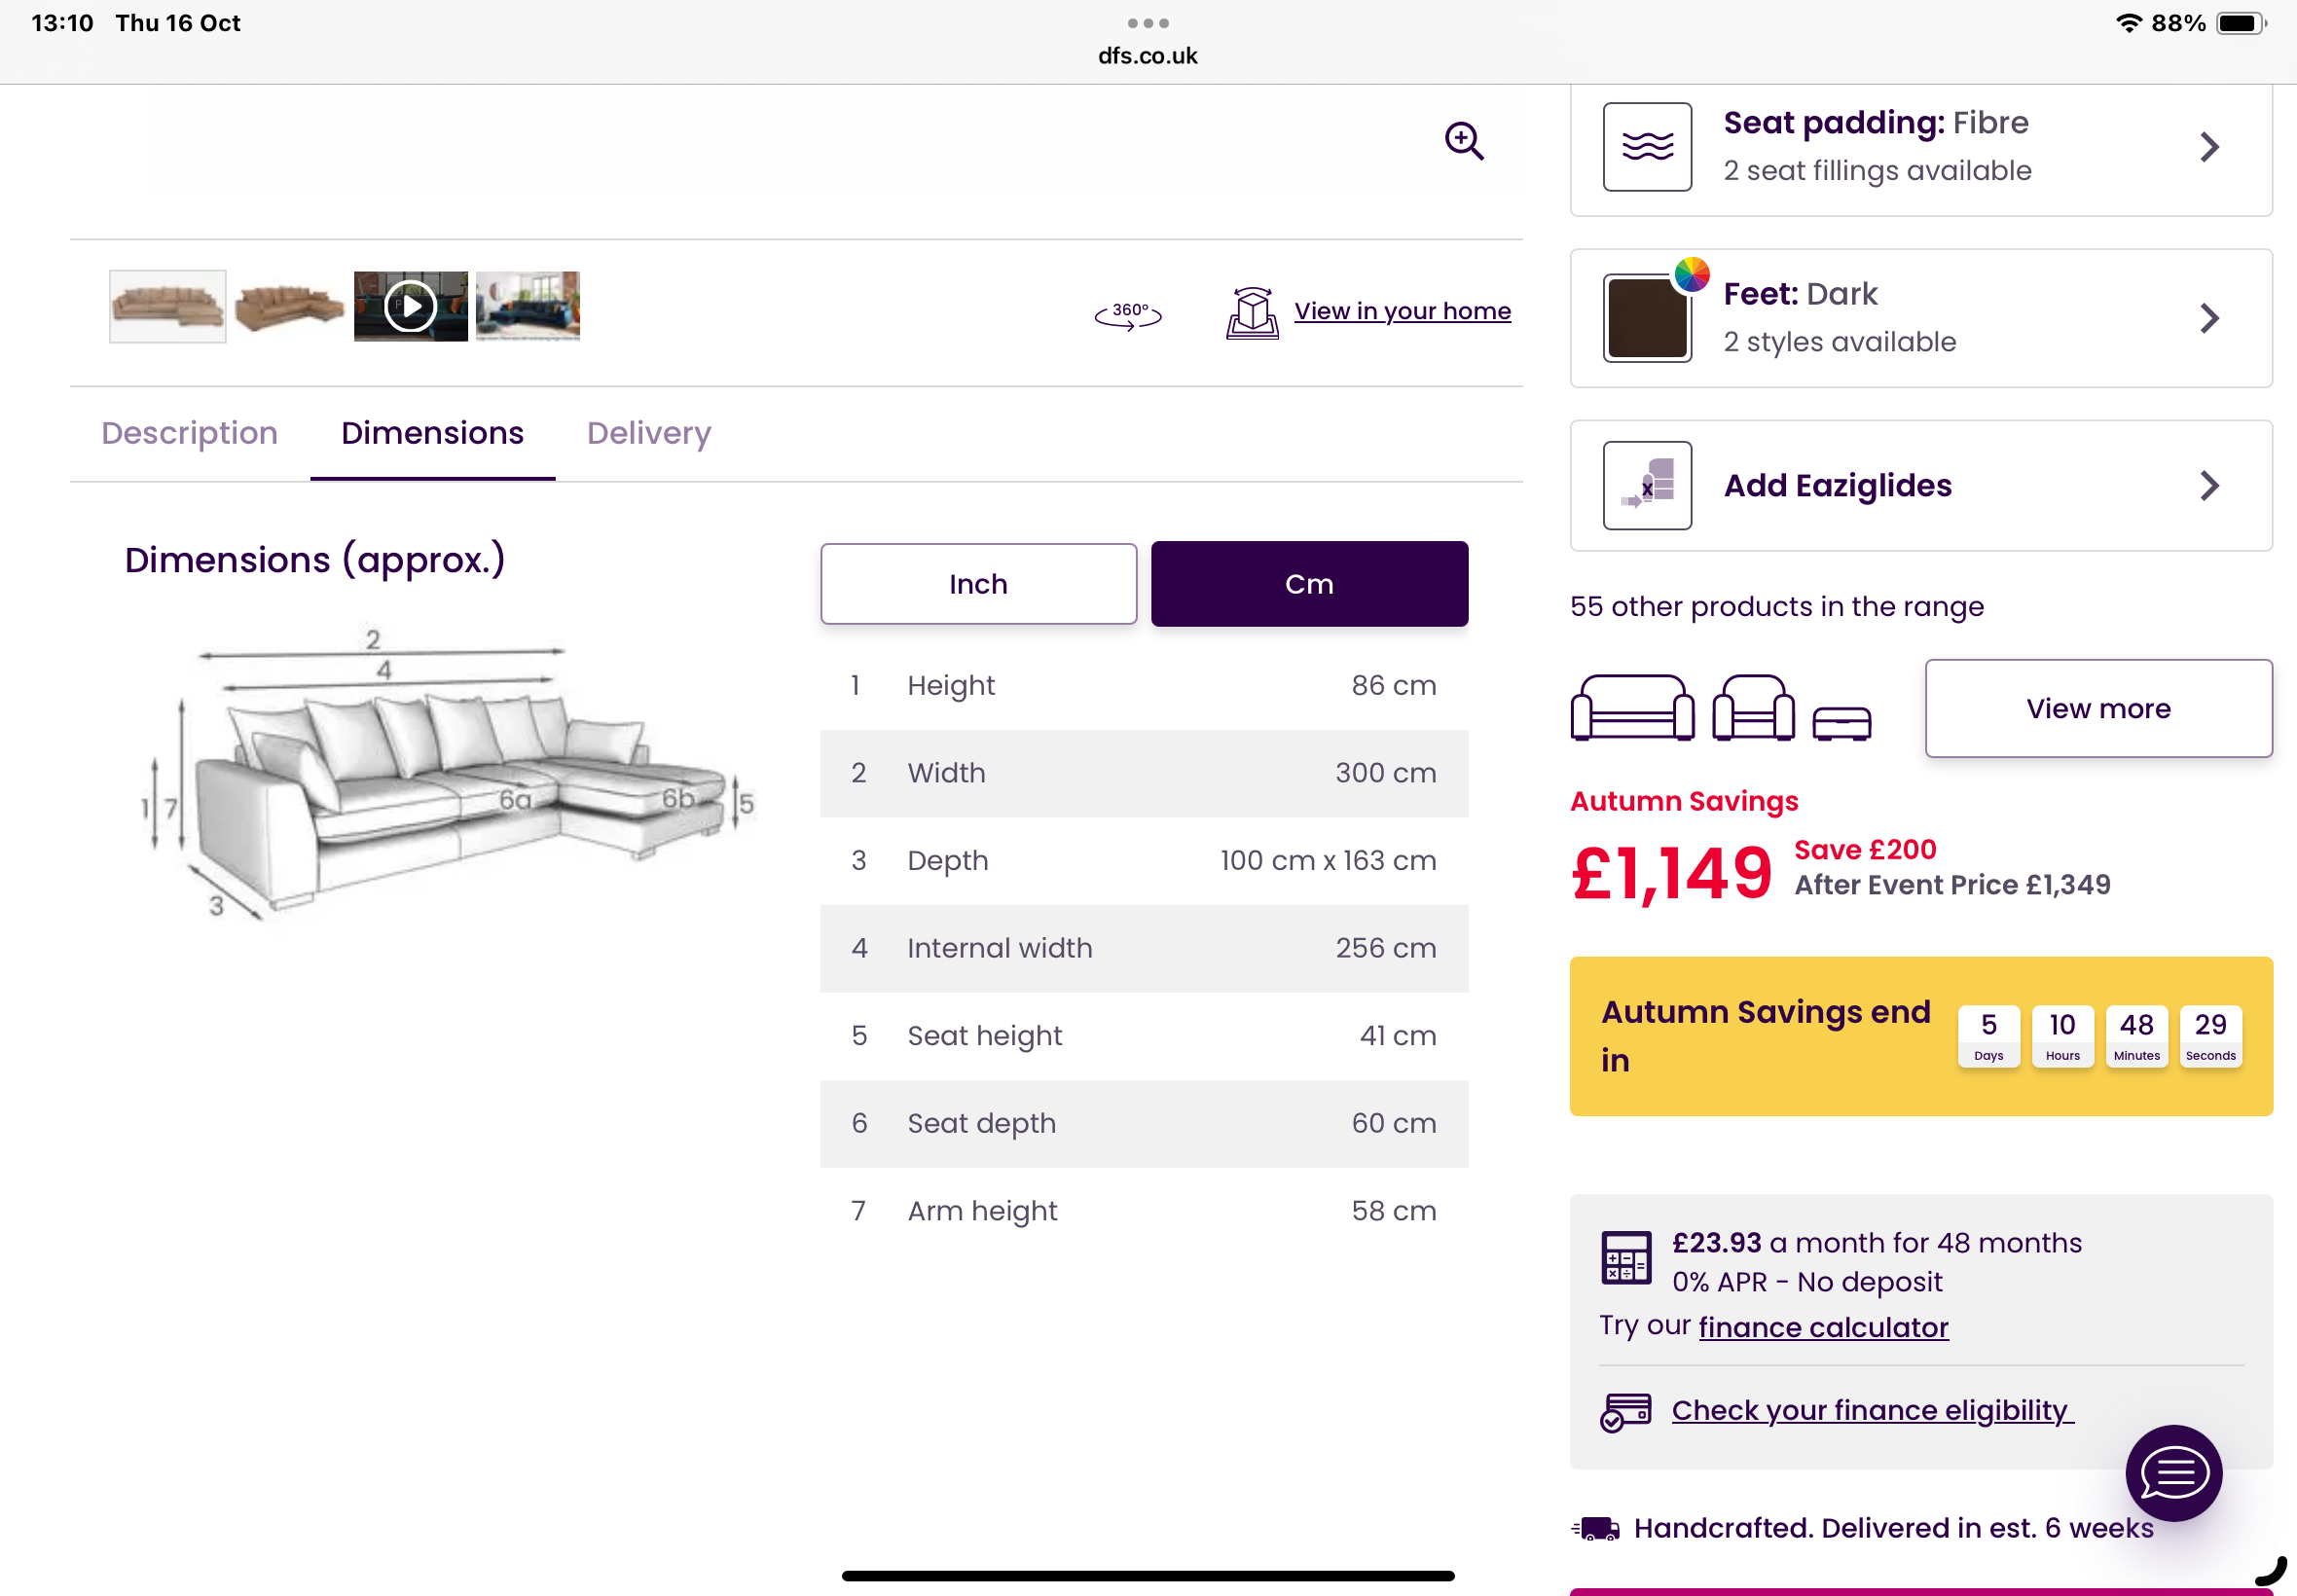Image resolution: width=2297 pixels, height=1596 pixels.
Task: Click the View more button
Action: 2098,708
